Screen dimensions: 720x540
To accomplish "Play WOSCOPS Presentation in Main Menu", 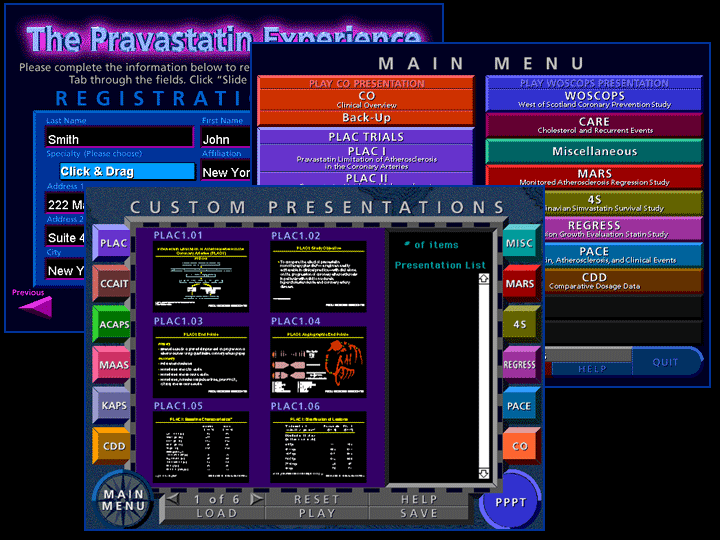I will click(594, 83).
